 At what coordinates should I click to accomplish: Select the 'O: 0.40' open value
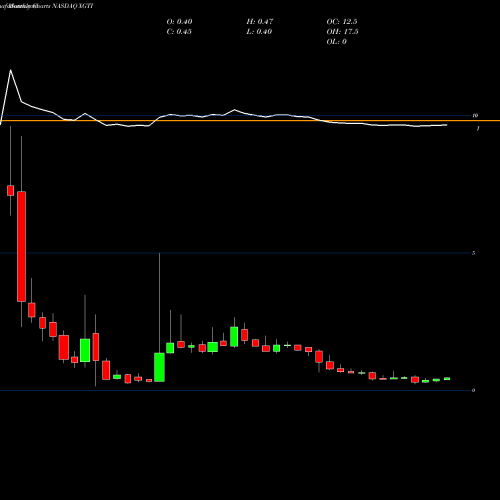[179, 22]
